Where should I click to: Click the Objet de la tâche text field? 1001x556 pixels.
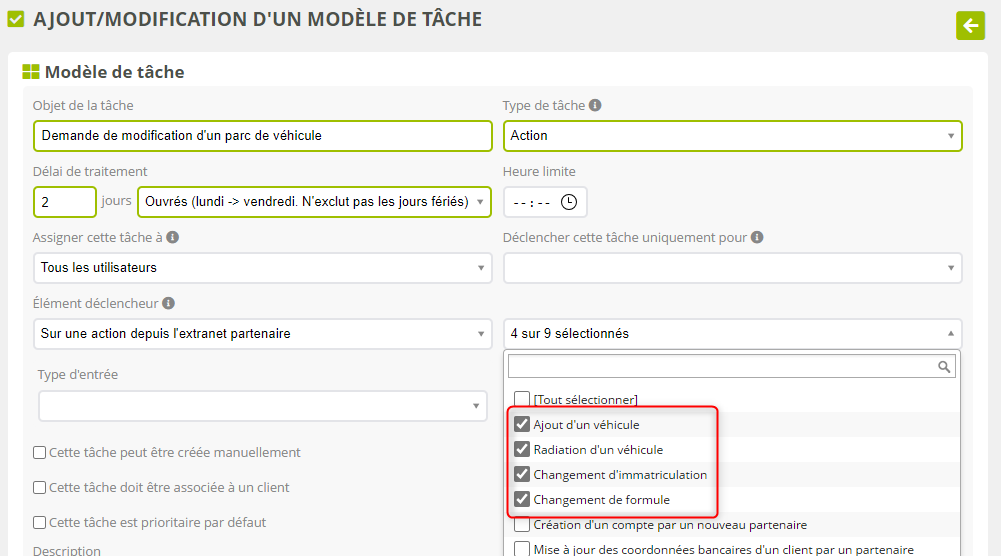point(262,136)
